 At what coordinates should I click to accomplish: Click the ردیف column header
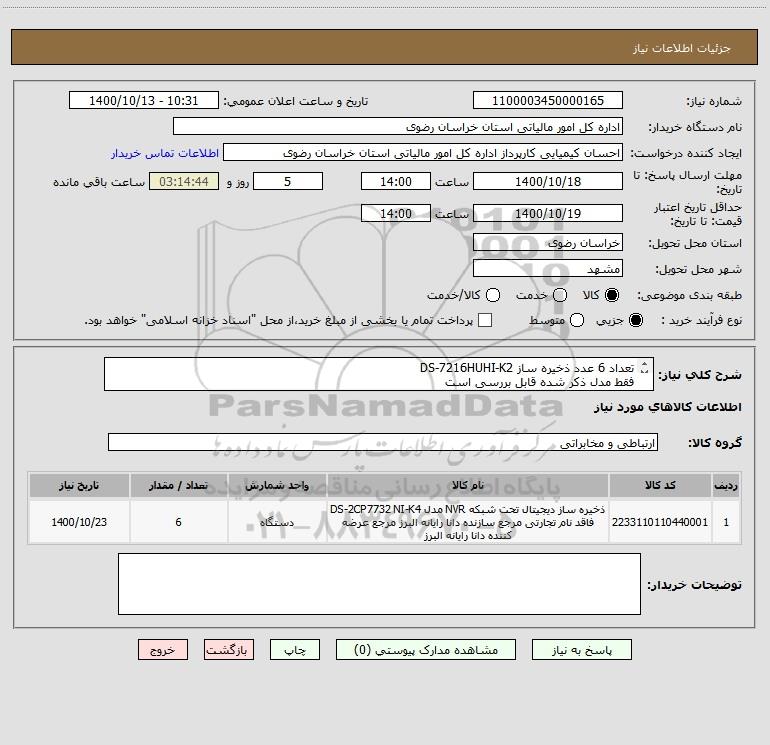click(726, 485)
